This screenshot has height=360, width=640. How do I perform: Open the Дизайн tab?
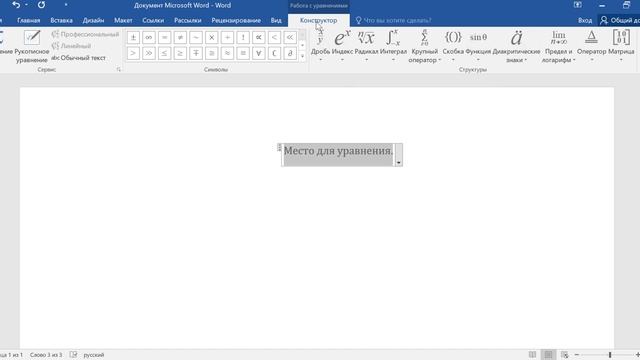[93, 20]
